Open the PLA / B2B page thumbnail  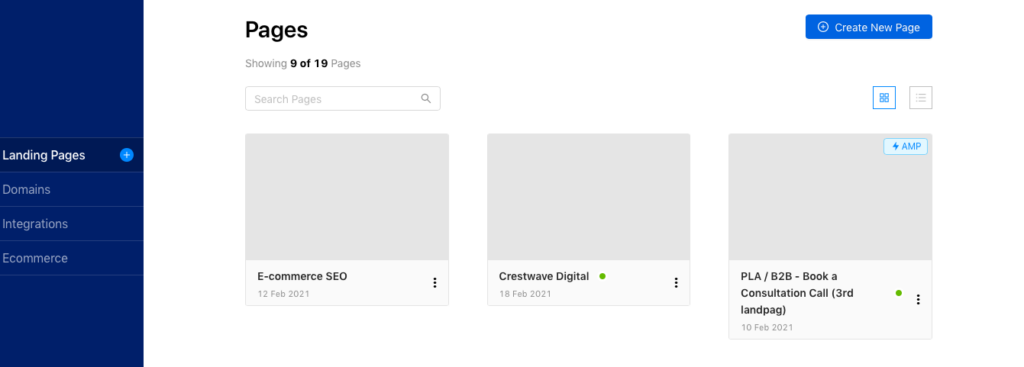[x=830, y=197]
